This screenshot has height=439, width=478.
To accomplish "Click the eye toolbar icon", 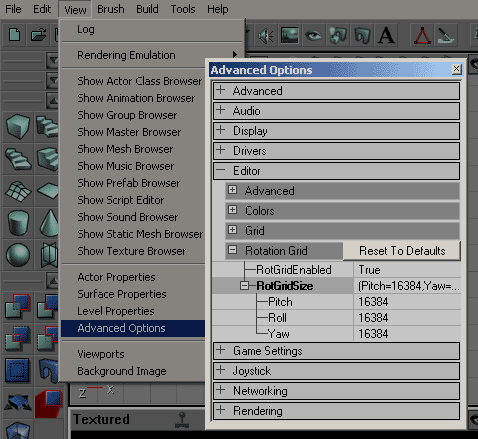I will 313,35.
